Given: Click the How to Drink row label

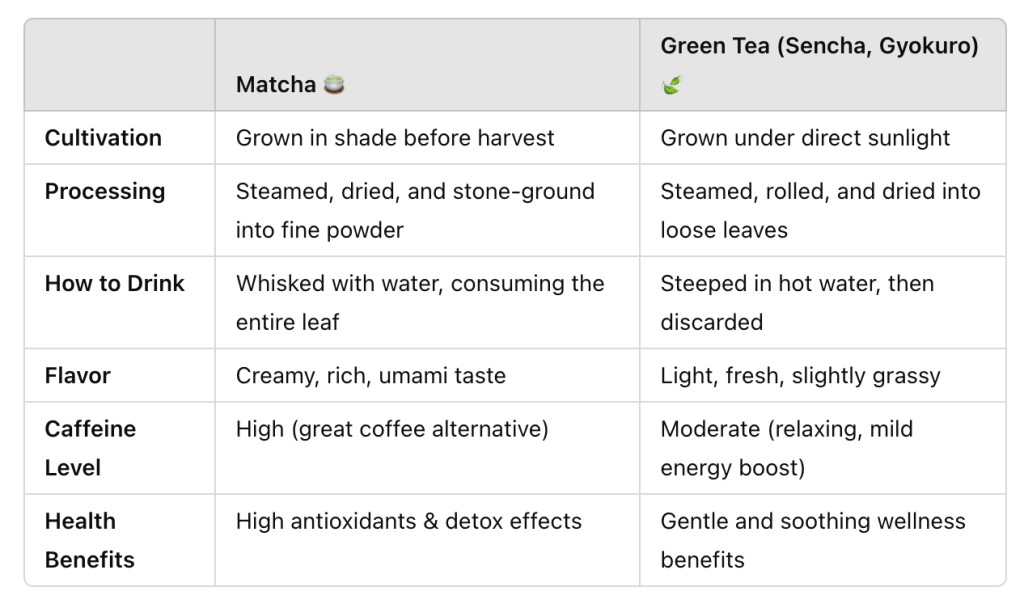Looking at the screenshot, I should (115, 283).
